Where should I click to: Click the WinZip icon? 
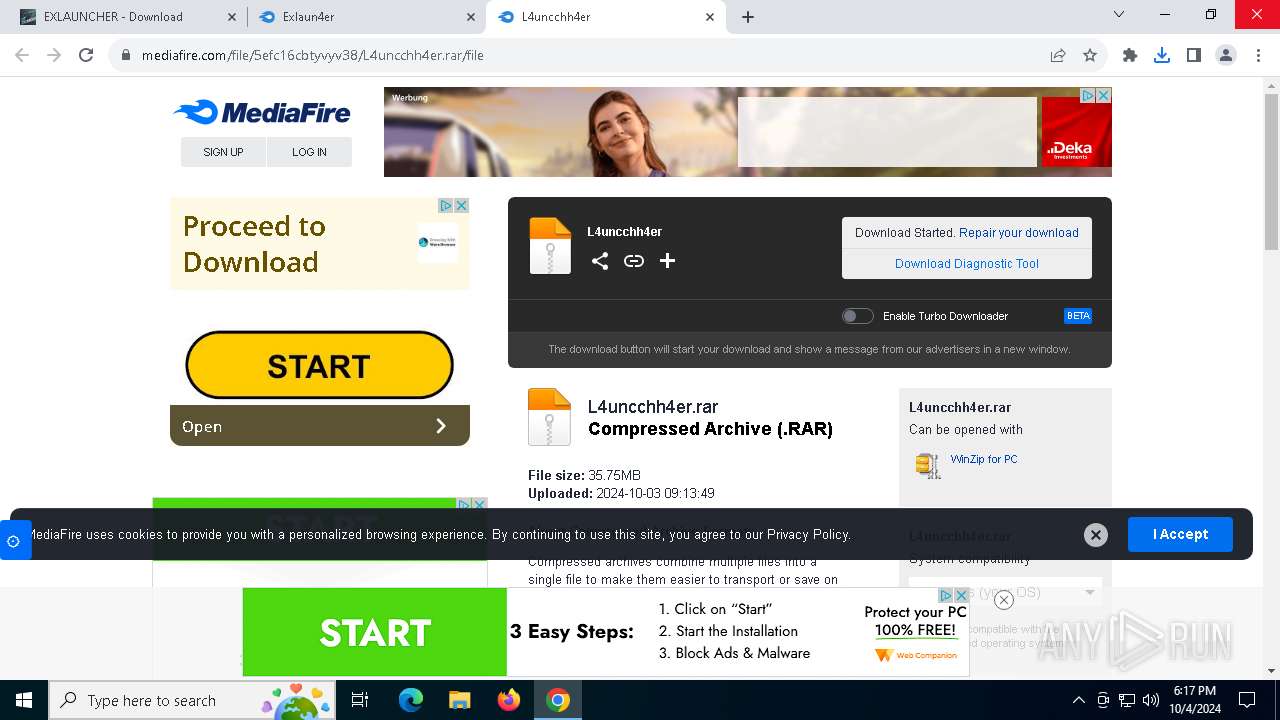tap(928, 465)
